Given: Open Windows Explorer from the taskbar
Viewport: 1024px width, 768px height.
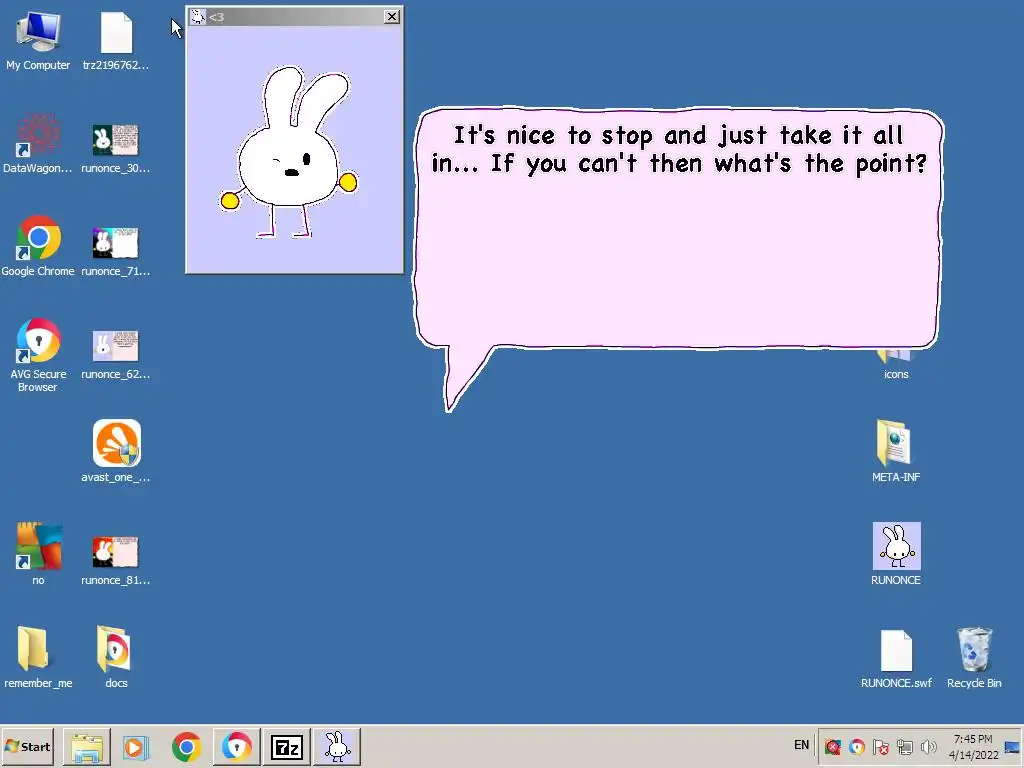Looking at the screenshot, I should 87,746.
